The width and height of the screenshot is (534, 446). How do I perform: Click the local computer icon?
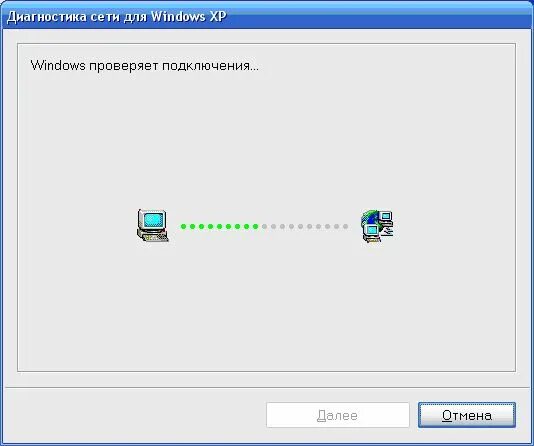[x=153, y=226]
